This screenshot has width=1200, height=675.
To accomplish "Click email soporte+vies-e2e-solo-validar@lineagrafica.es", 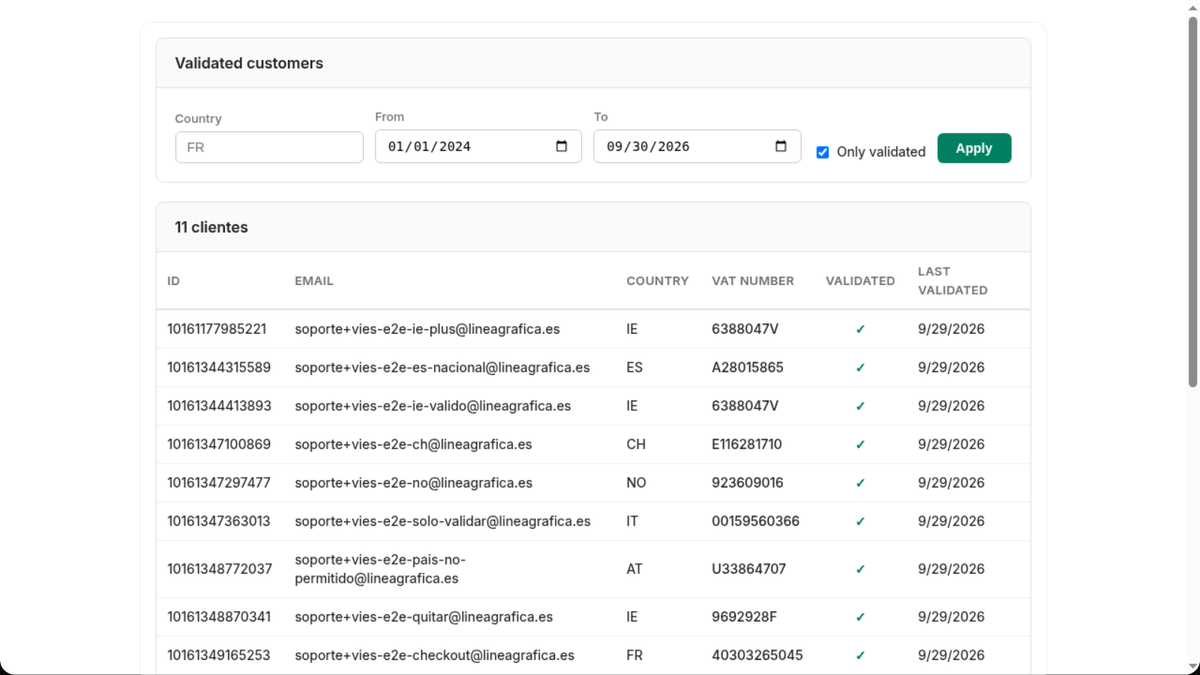I will click(x=443, y=521).
